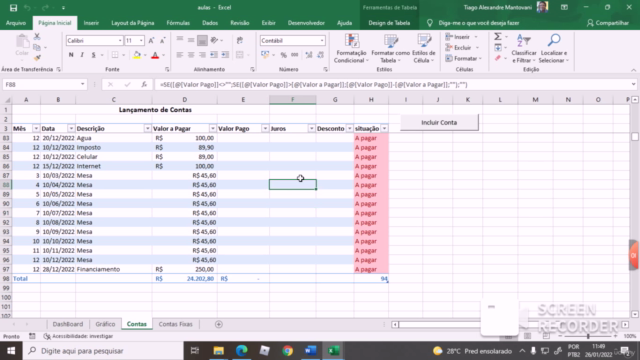Open the Contas Fixas sheet tab
This screenshot has width=640, height=360.
click(x=176, y=324)
